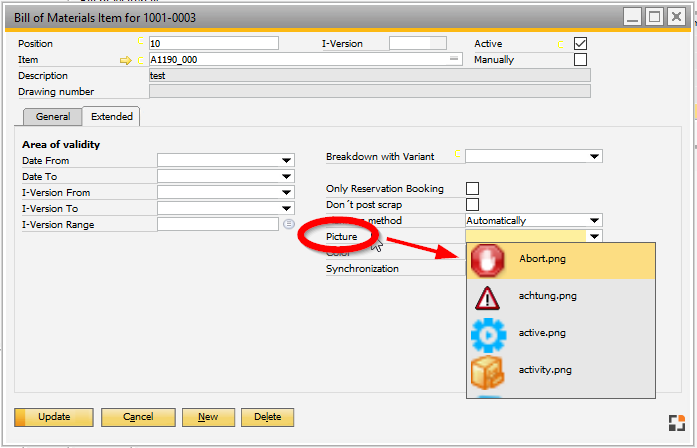
Task: Pick the active.png blue gear icon
Action: tap(489, 333)
